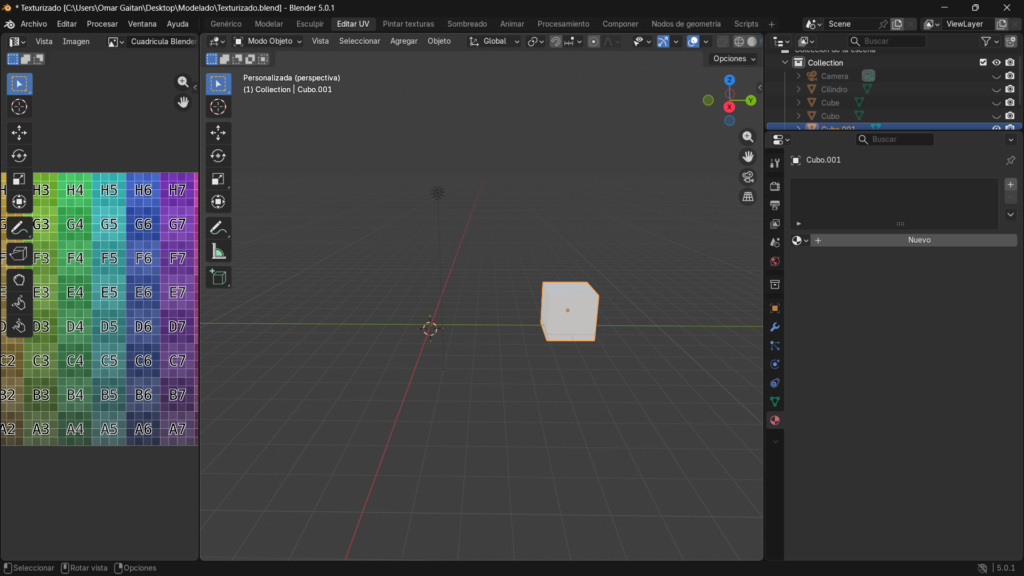Screen dimensions: 1024x576
Task: Hide the Cilindro object with eye icon
Action: click(996, 89)
